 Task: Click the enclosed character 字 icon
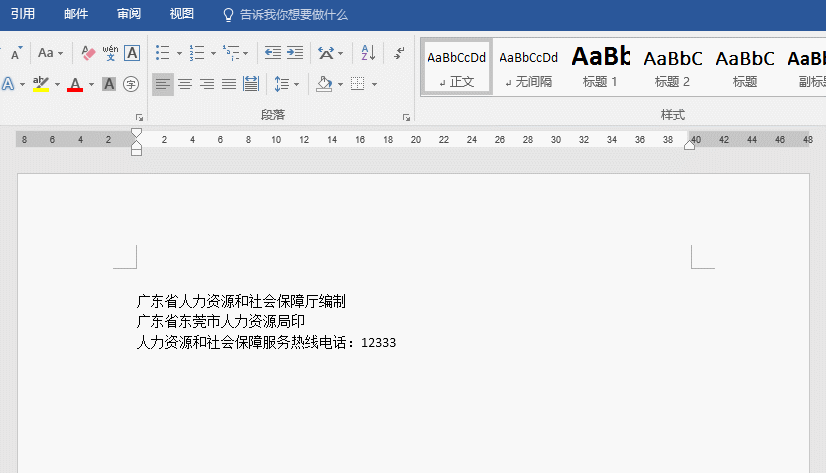tap(131, 84)
